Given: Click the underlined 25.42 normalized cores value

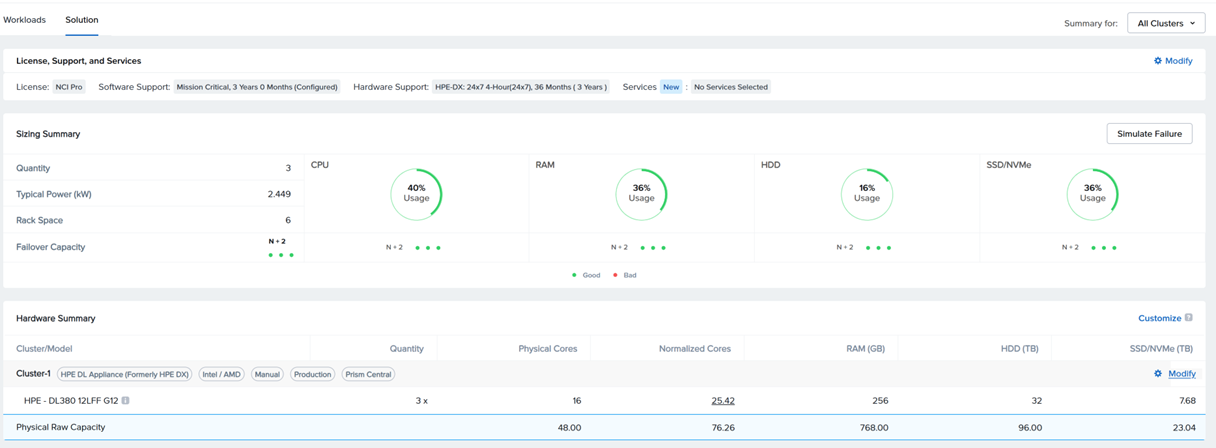Looking at the screenshot, I should tap(723, 401).
